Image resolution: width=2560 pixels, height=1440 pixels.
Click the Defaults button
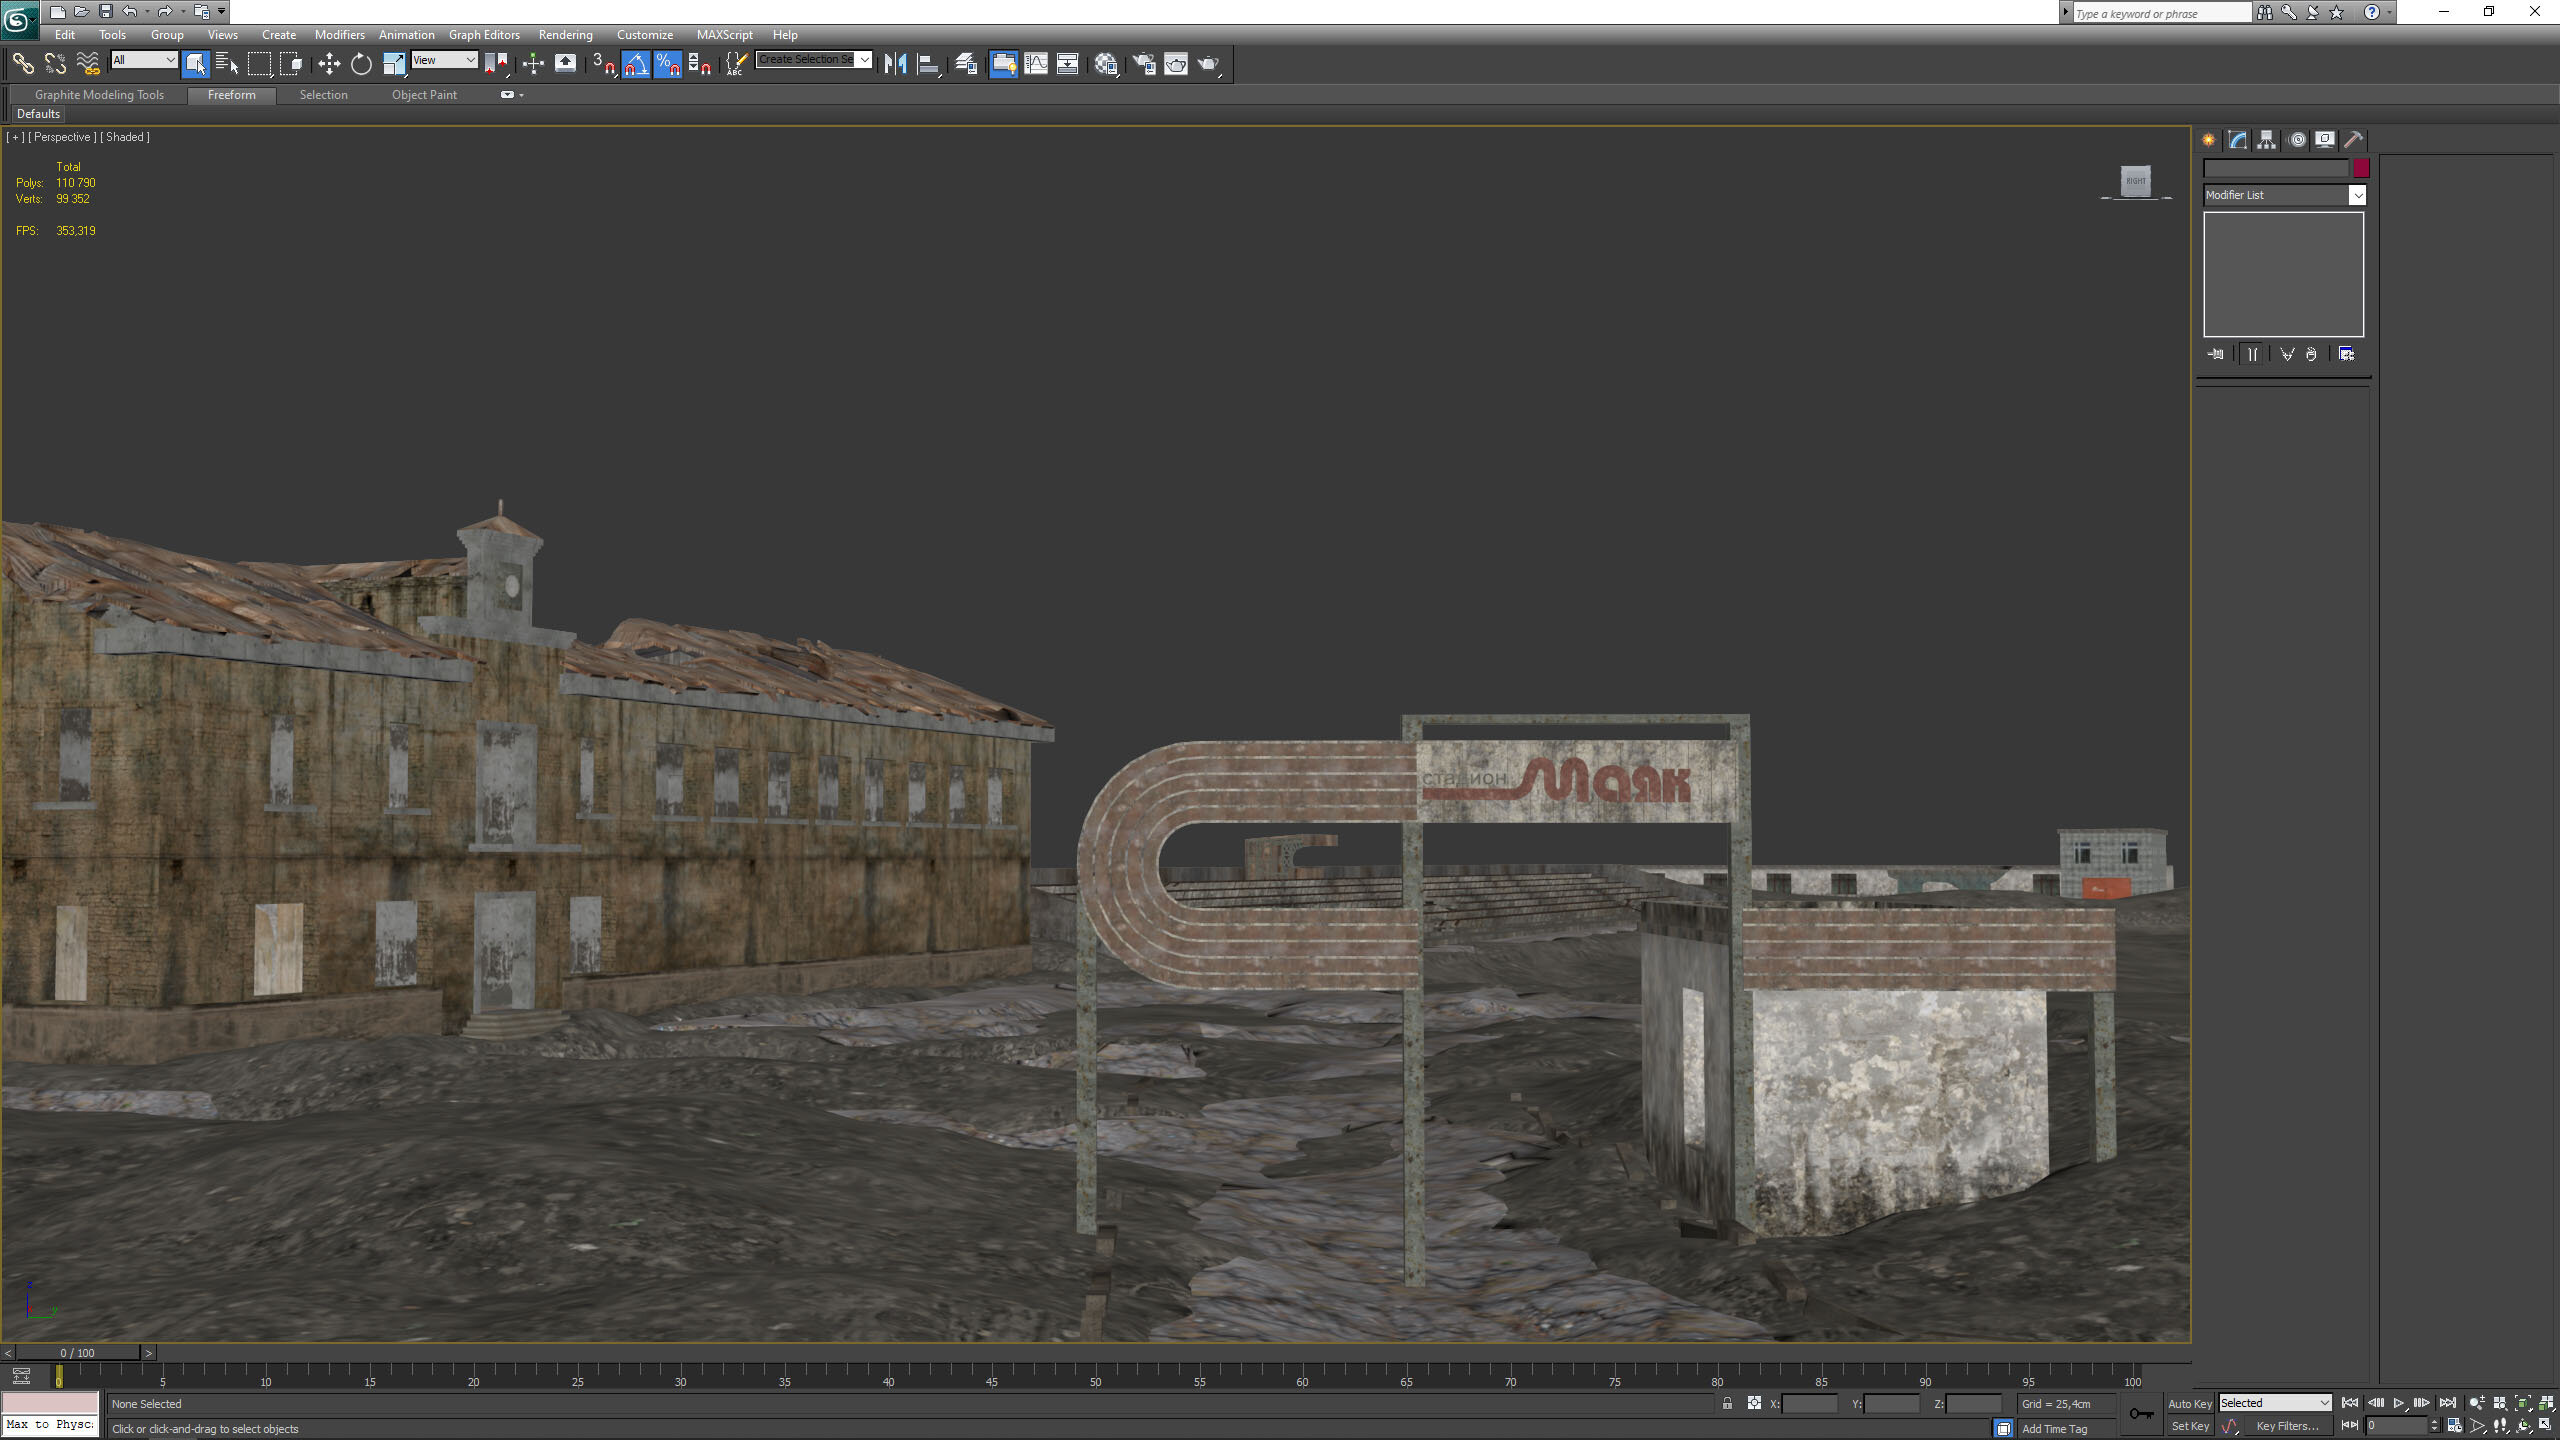point(38,114)
